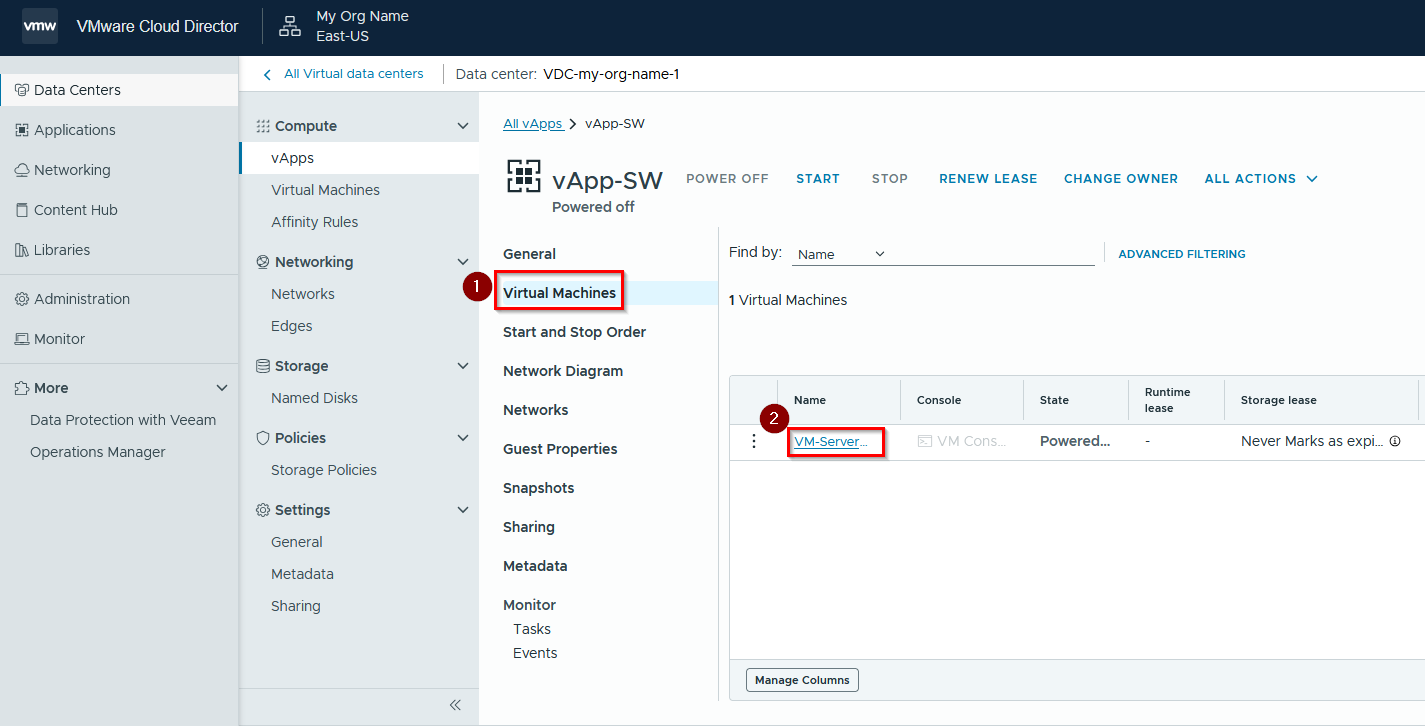This screenshot has width=1425, height=726.
Task: Click the START button
Action: pos(818,179)
